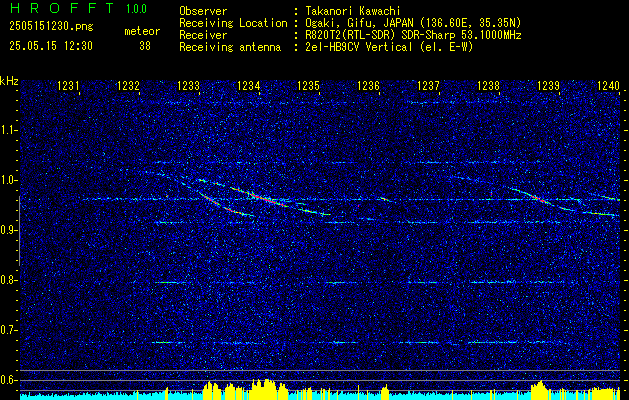Click the 1239 time marker
The width and height of the screenshot is (629, 400).
click(x=548, y=85)
